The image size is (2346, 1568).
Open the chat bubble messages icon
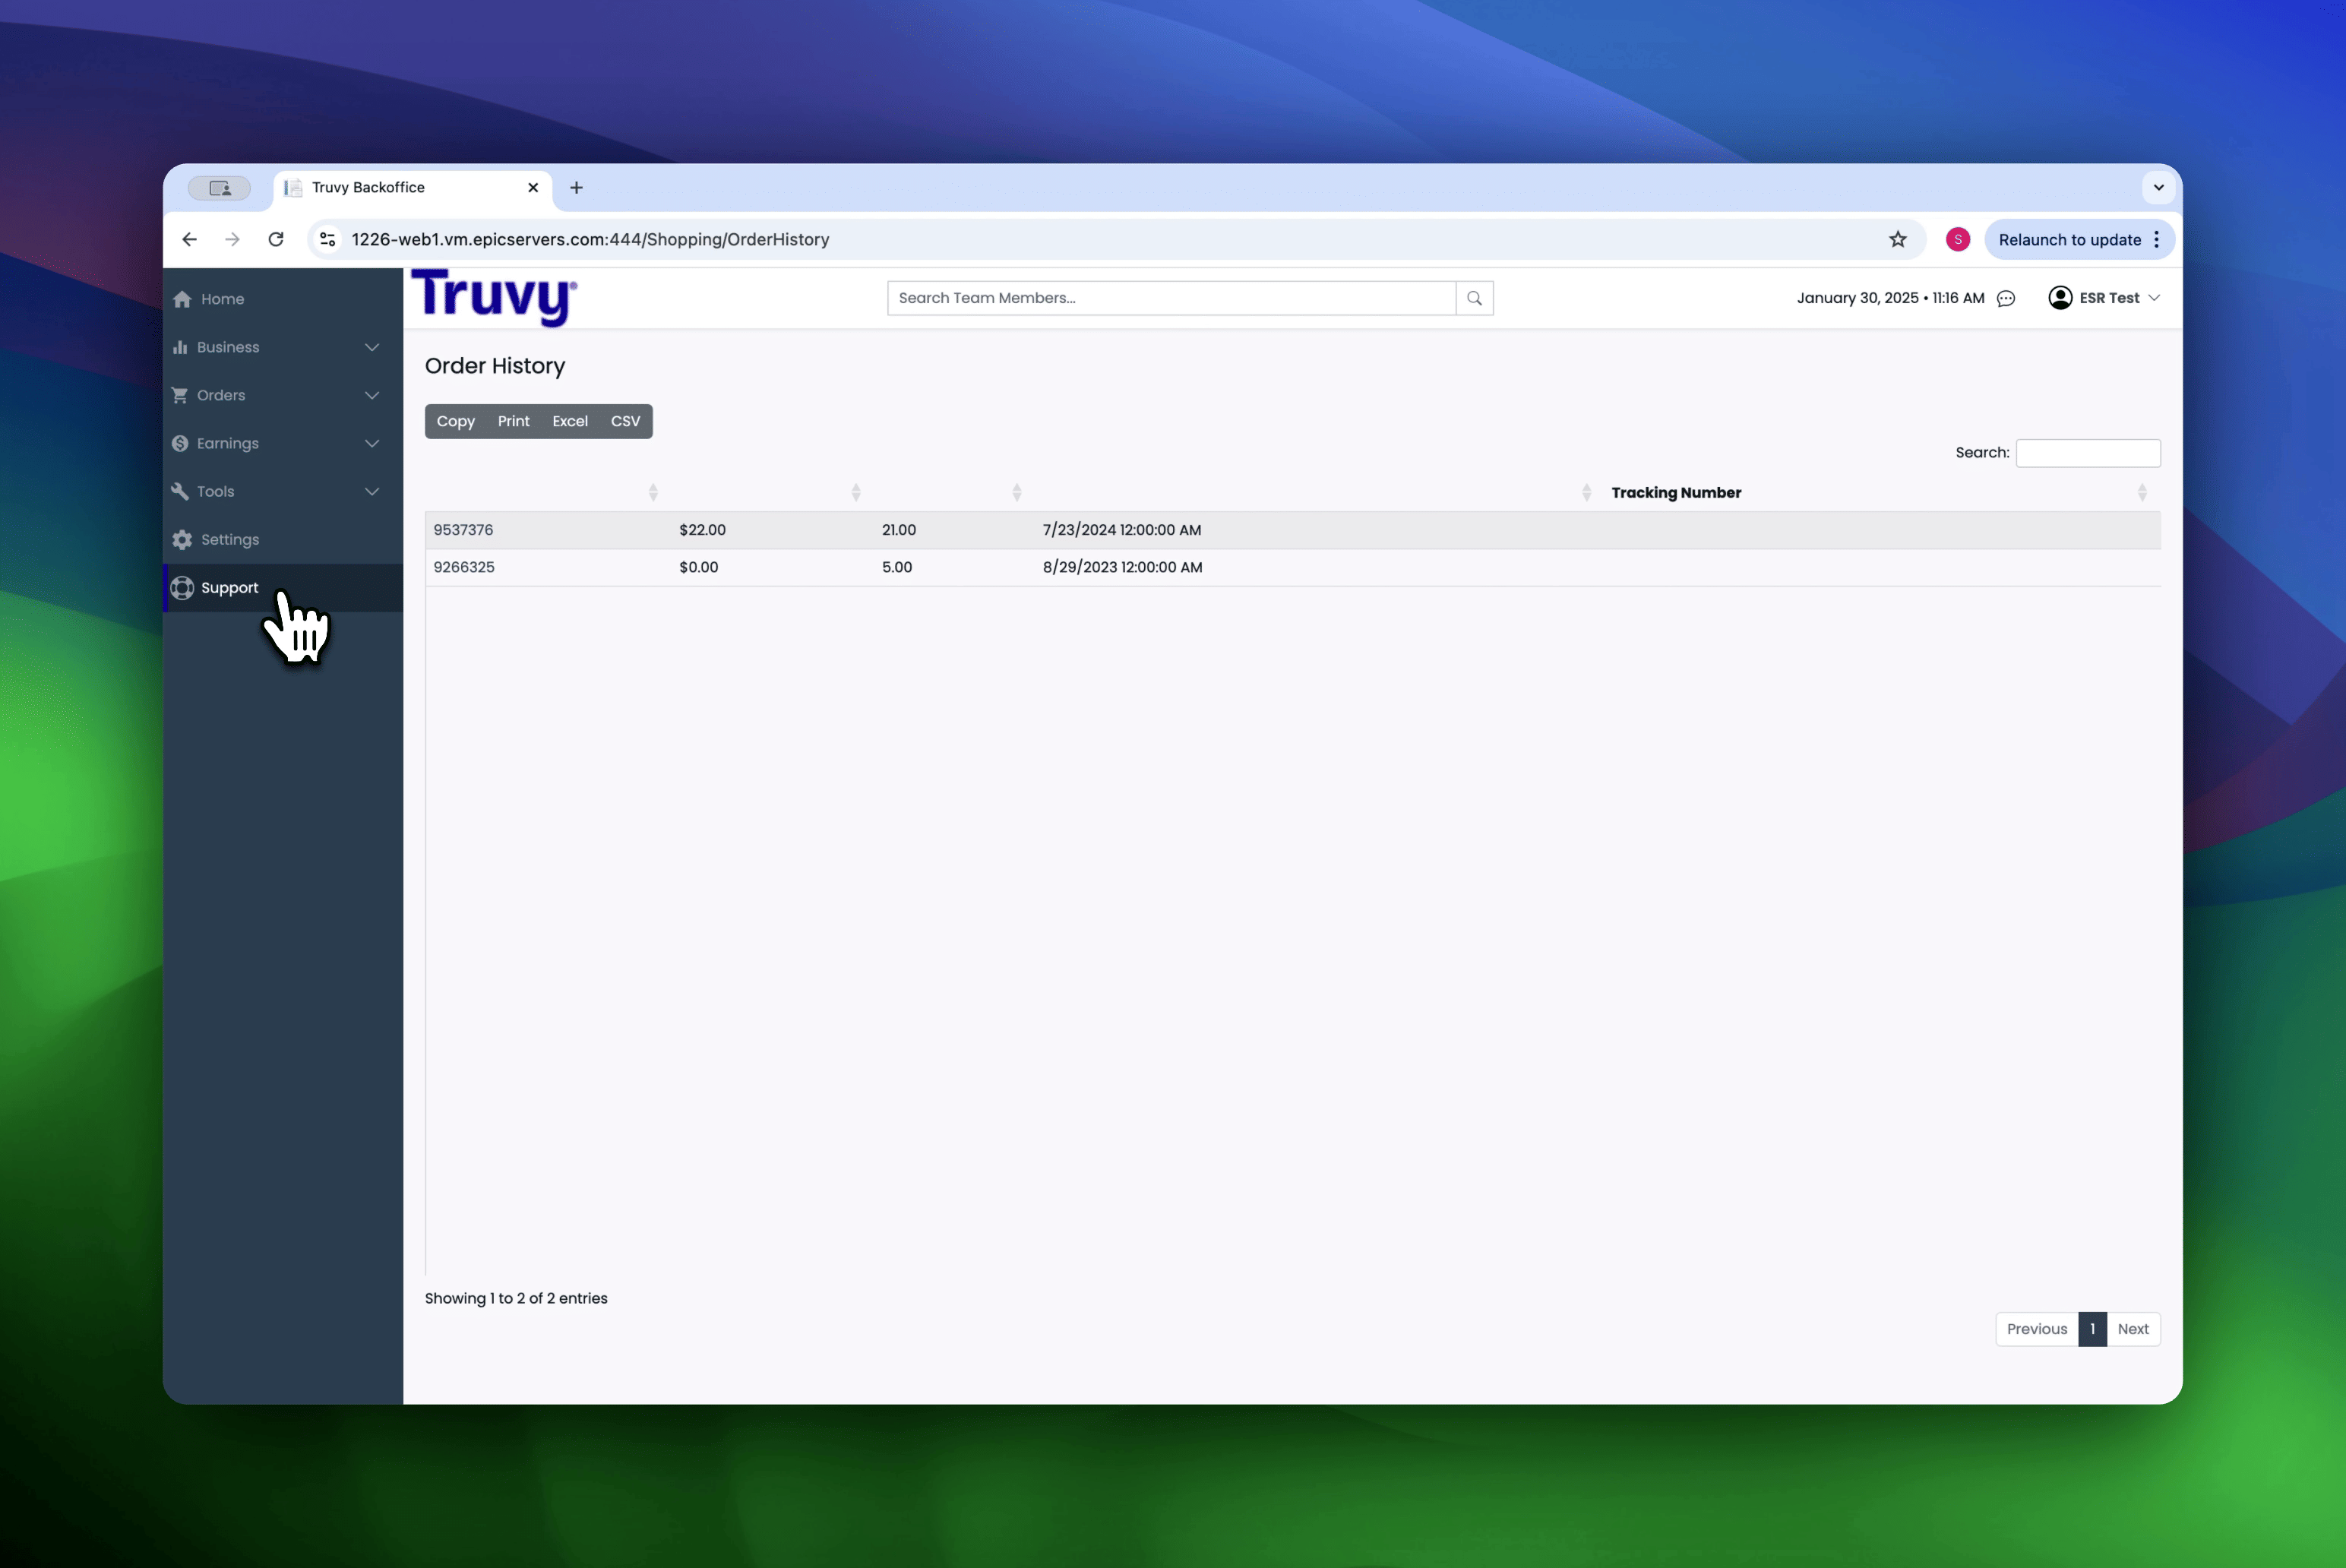pos(2006,298)
